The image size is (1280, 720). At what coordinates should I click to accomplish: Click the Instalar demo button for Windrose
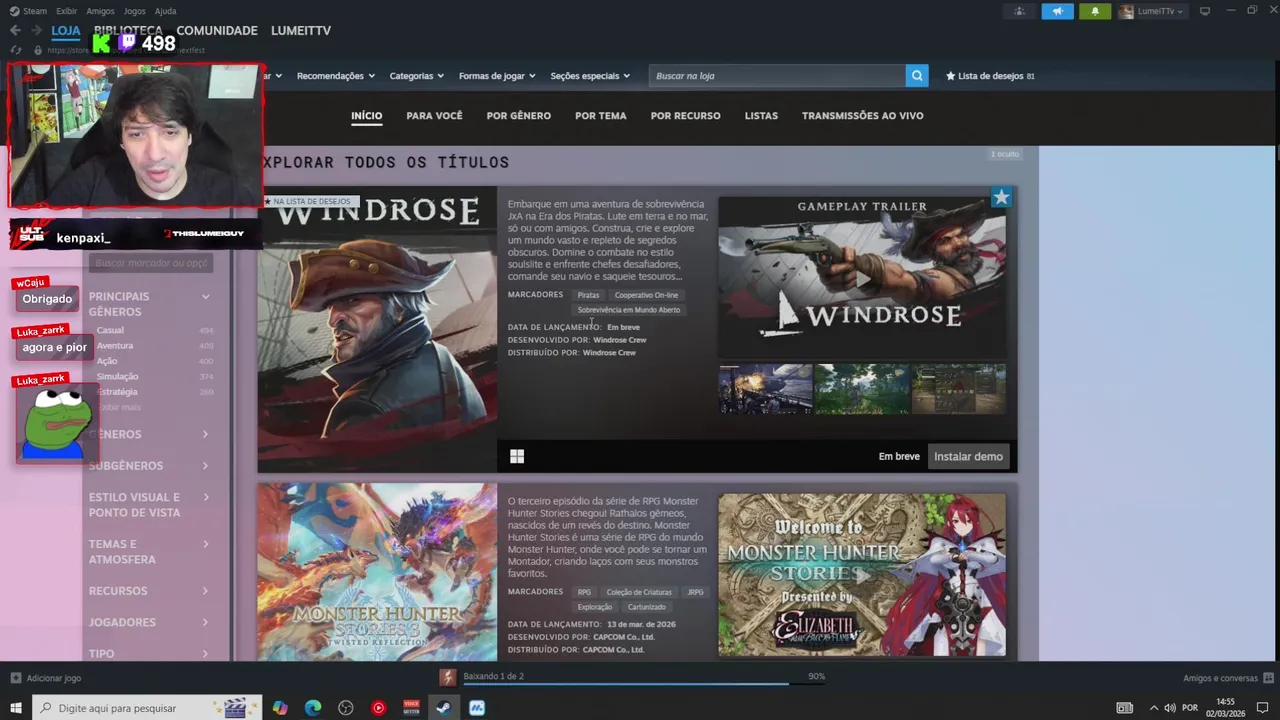[x=968, y=456]
